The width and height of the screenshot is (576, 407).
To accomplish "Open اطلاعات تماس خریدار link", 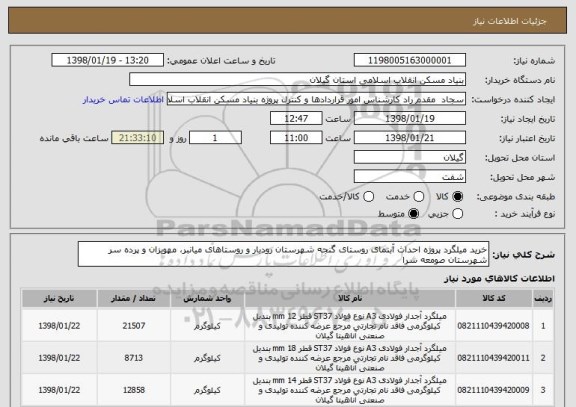I will pos(123,100).
